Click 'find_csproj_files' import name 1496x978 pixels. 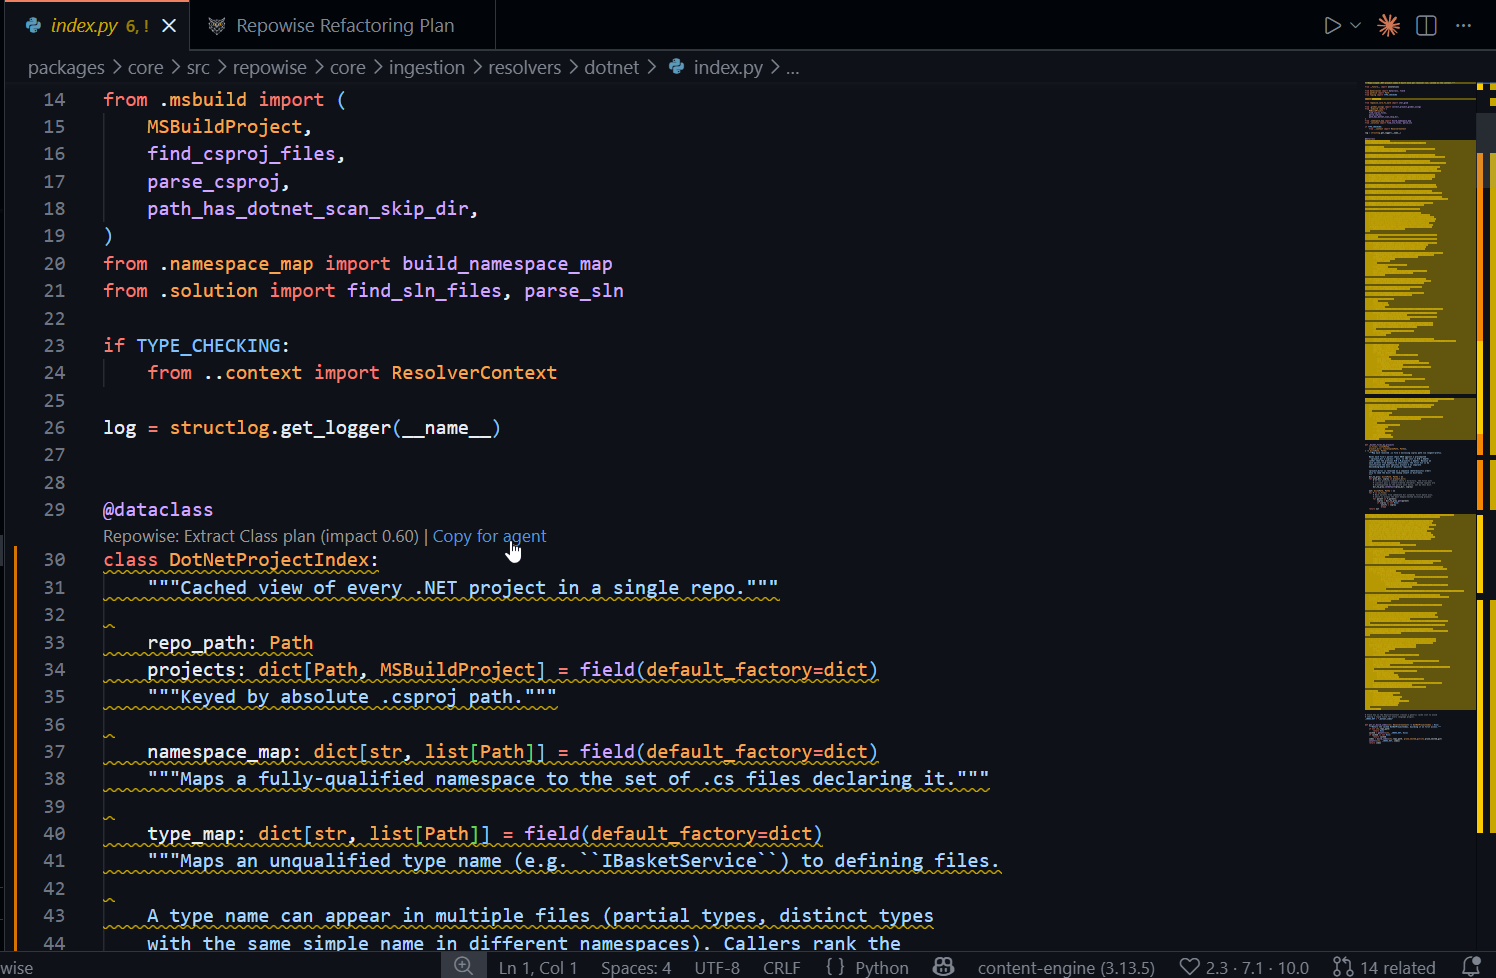coord(241,154)
